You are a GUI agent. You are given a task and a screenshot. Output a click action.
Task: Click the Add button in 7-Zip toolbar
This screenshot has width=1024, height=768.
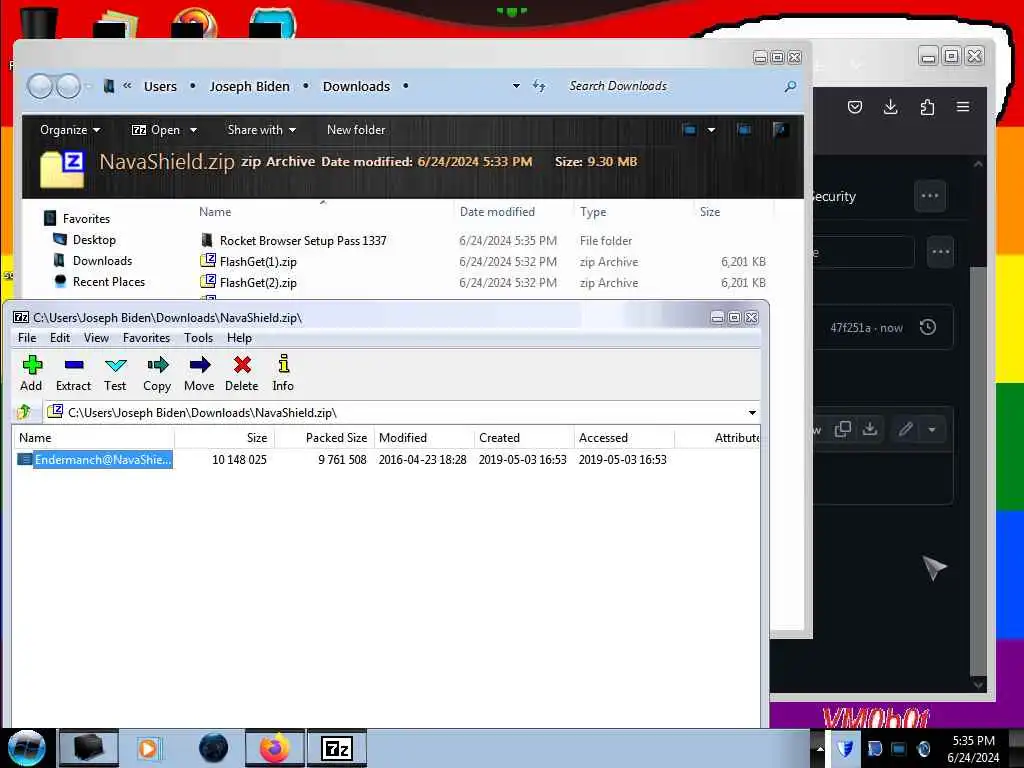click(31, 374)
